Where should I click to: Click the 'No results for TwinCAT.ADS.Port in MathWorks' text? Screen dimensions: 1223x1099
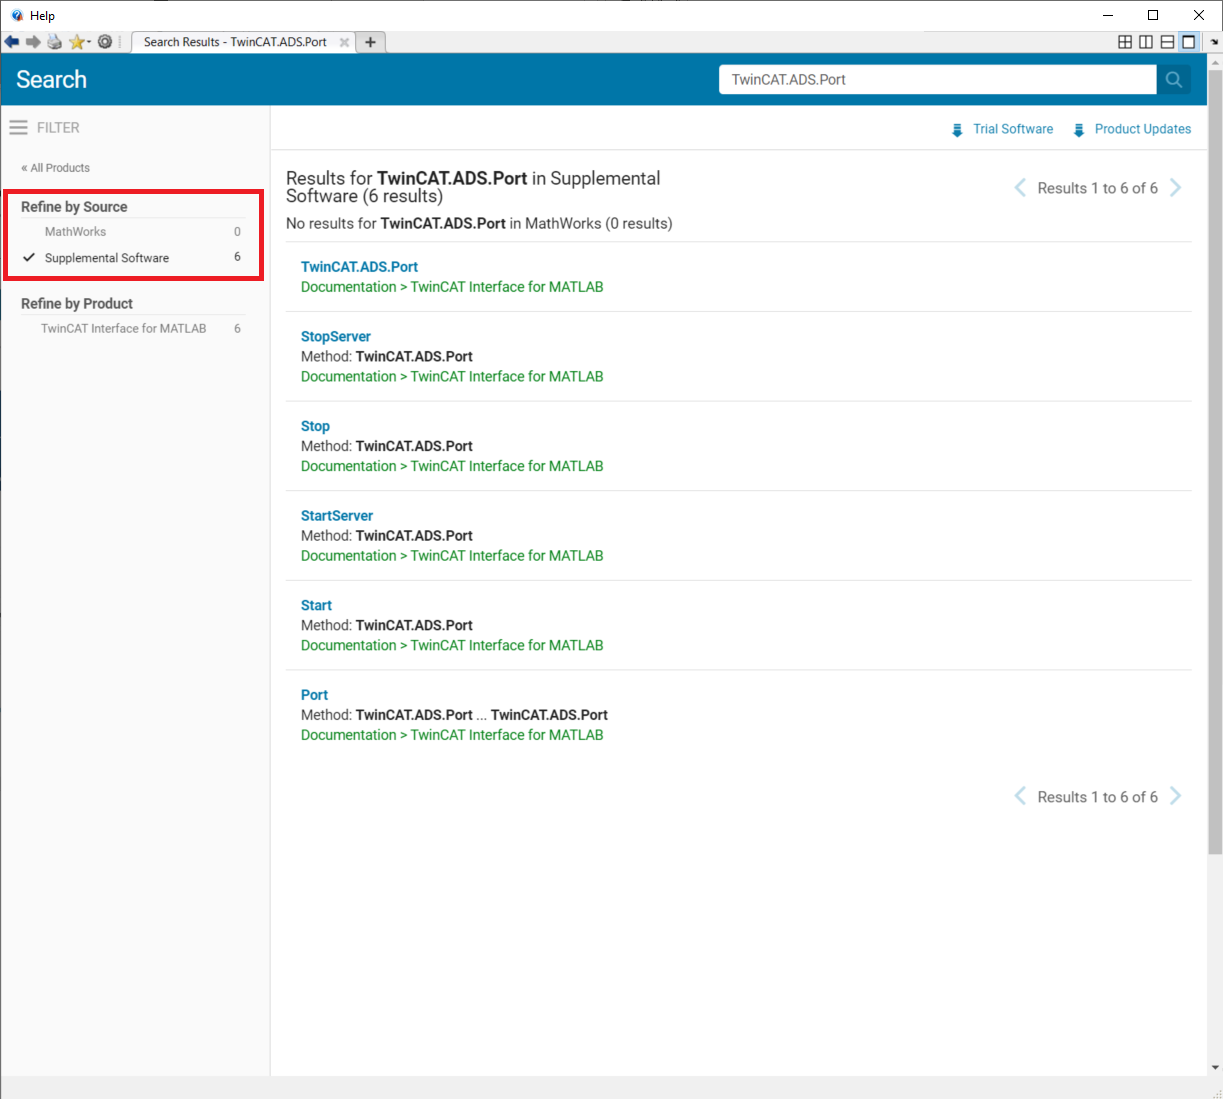coord(479,224)
